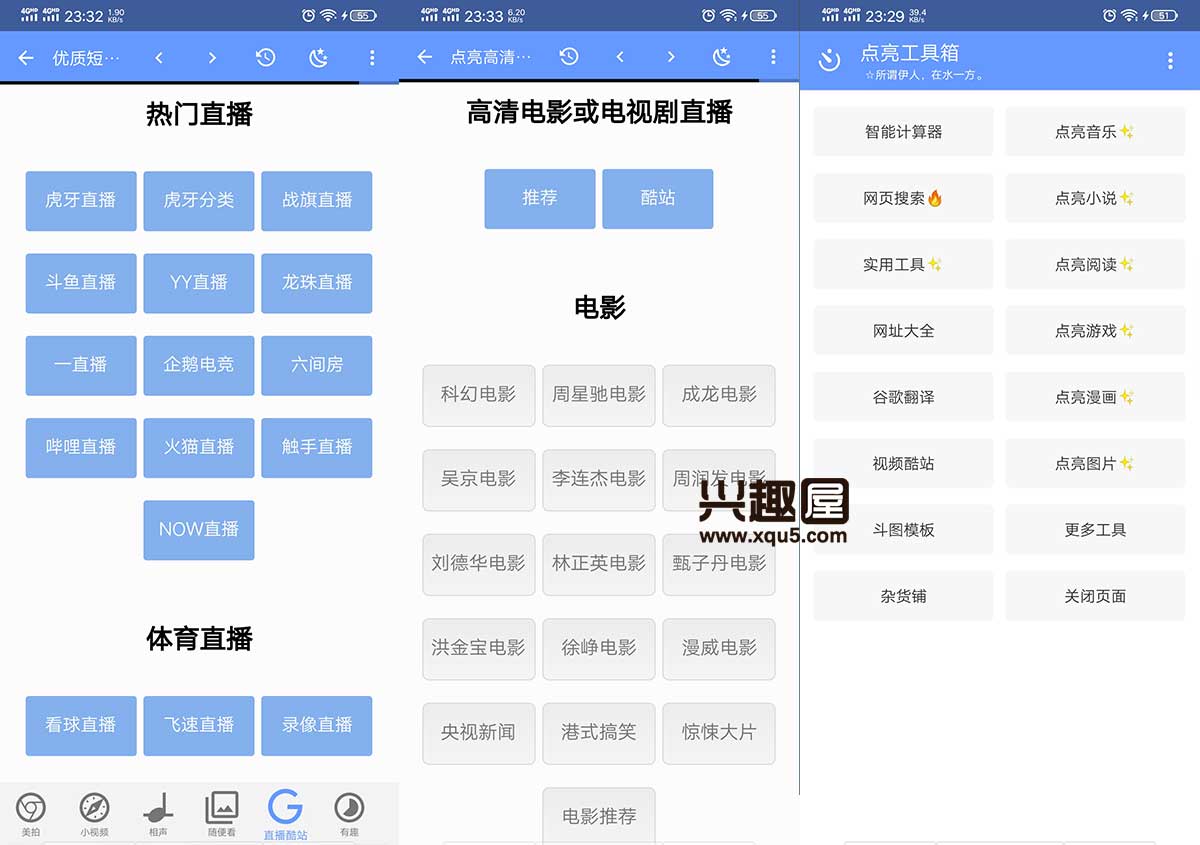
Task: Open 战旗直播 live stream
Action: pyautogui.click(x=317, y=200)
